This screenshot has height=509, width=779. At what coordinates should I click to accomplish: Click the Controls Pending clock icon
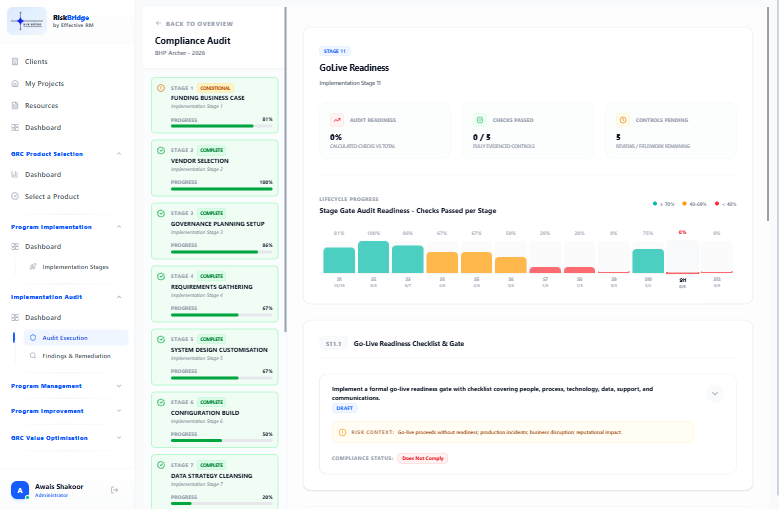point(623,120)
